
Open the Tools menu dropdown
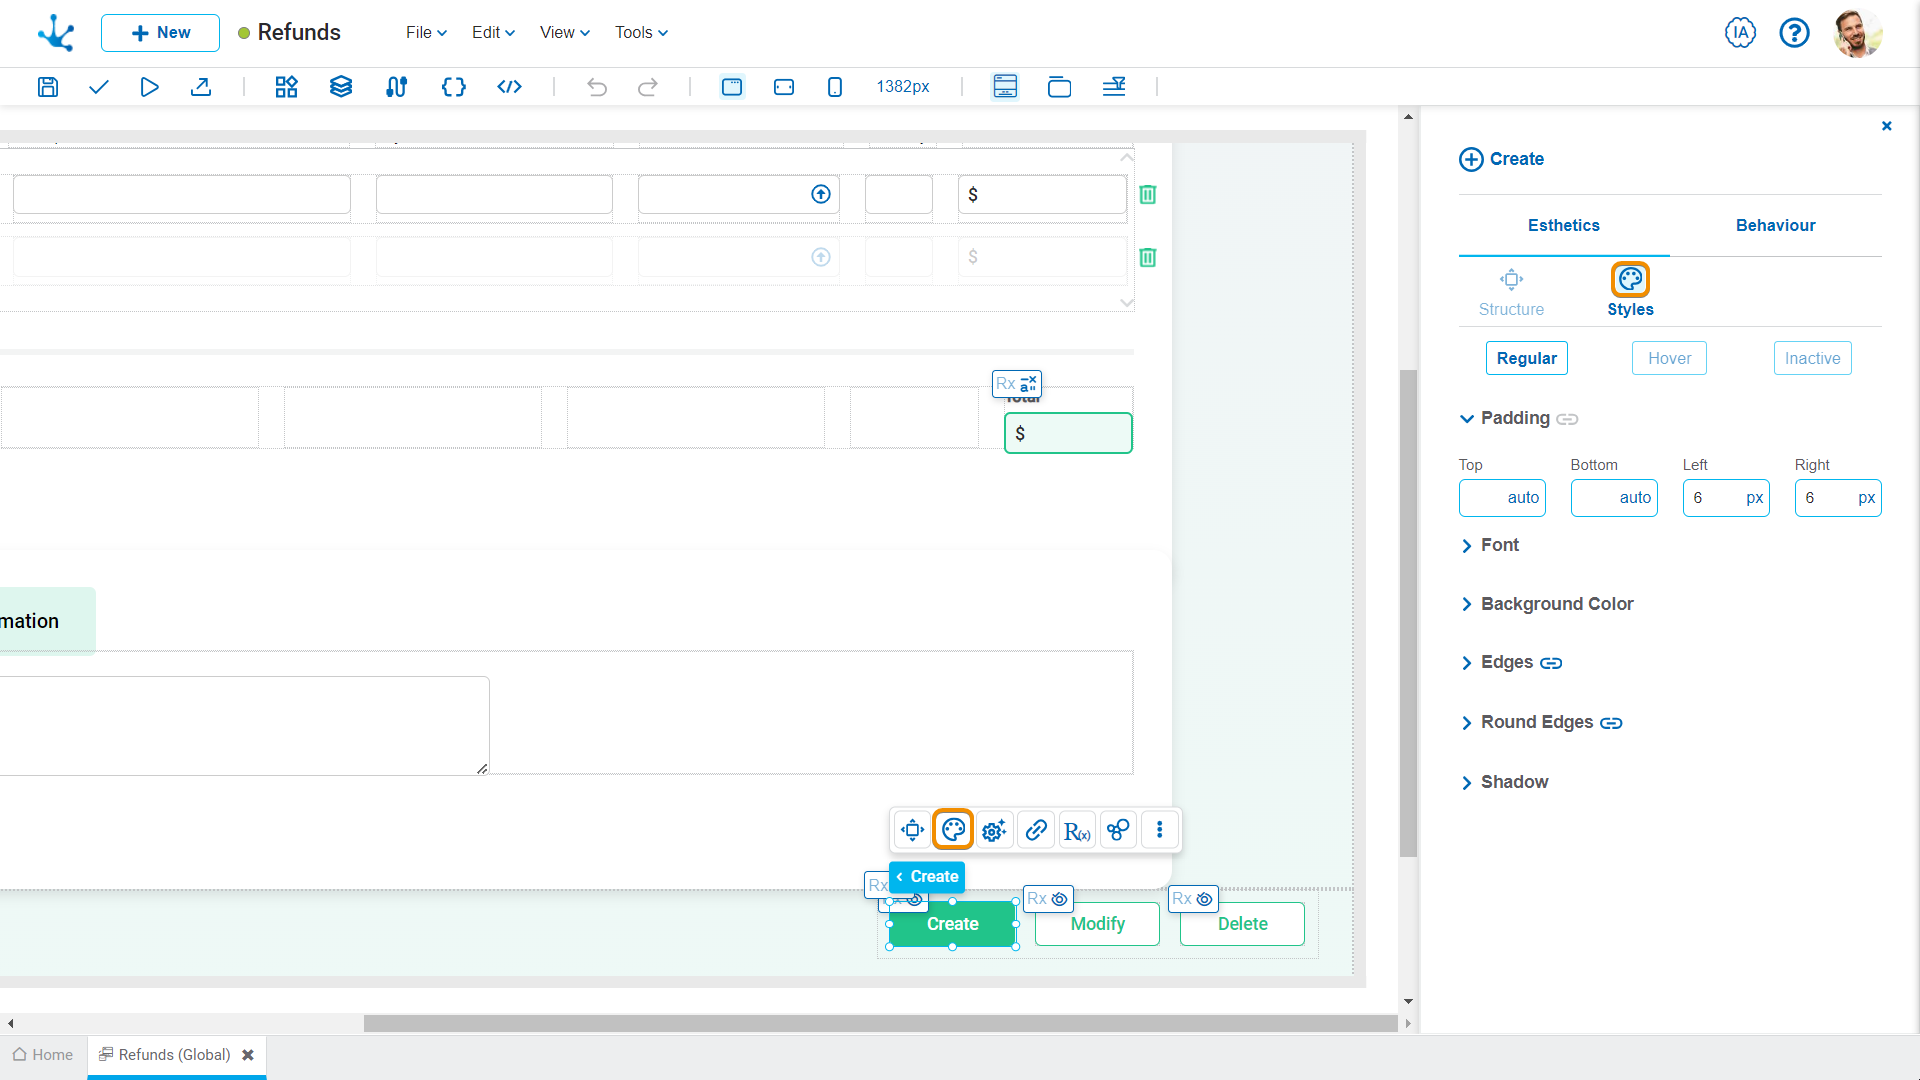(641, 33)
